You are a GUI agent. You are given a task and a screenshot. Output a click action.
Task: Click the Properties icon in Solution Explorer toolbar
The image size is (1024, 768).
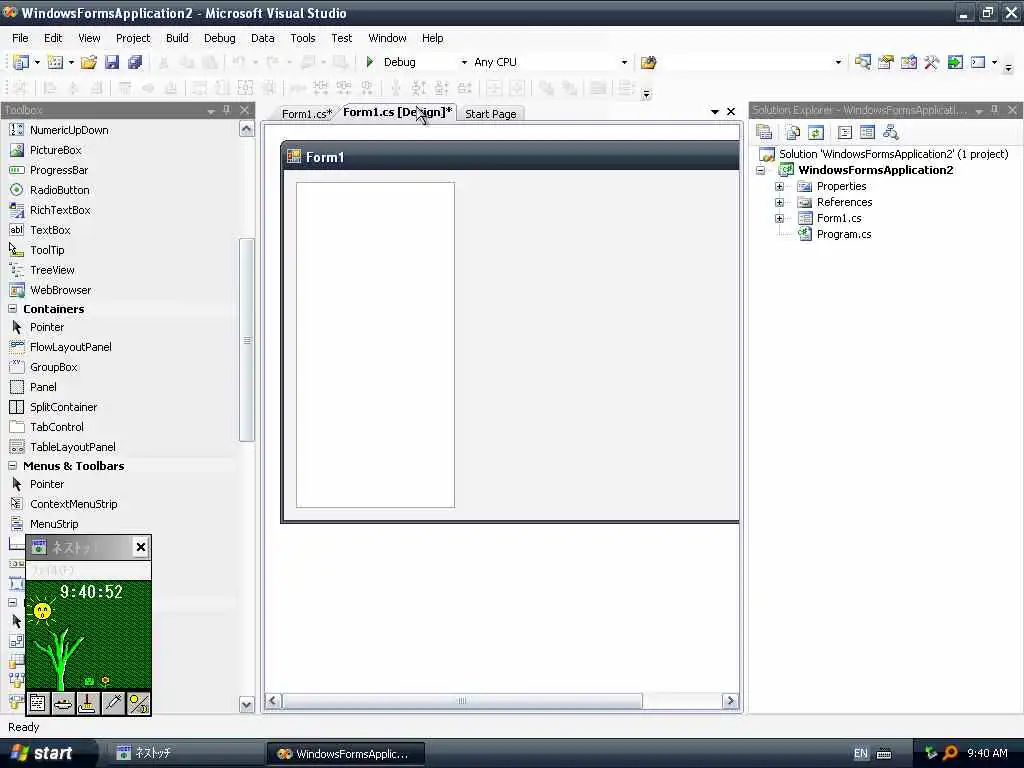pos(764,133)
